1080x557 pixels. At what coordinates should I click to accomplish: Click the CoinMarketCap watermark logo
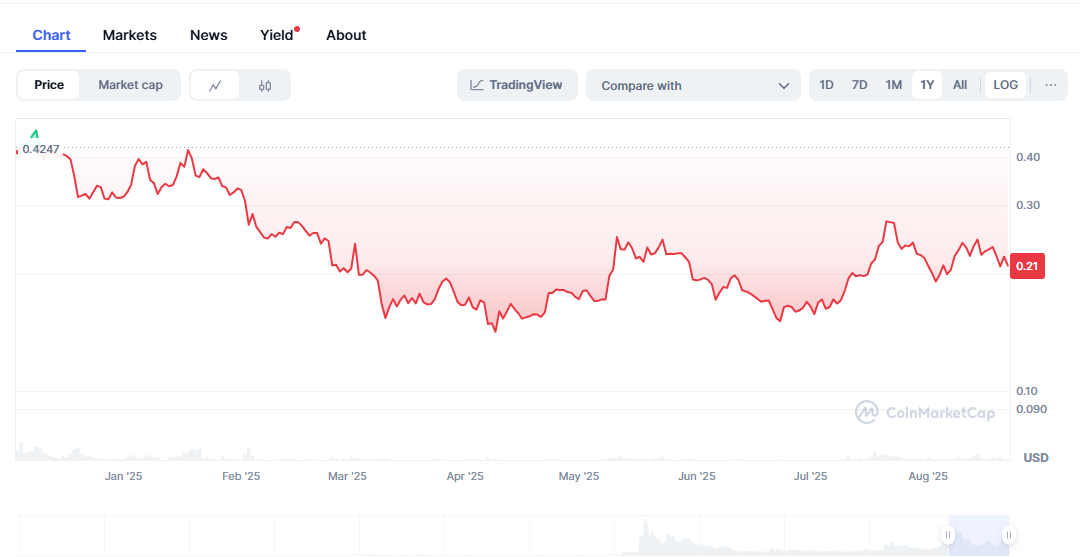click(x=866, y=412)
